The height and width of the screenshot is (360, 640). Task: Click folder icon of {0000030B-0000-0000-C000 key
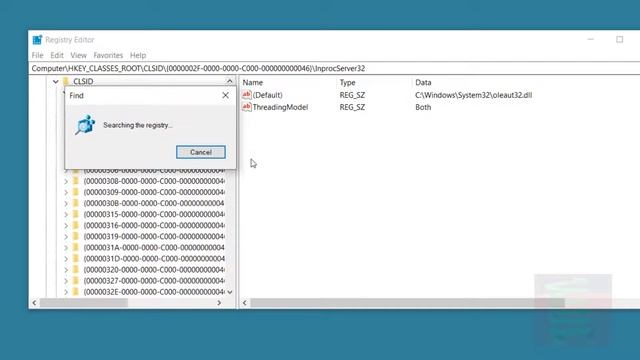click(76, 203)
